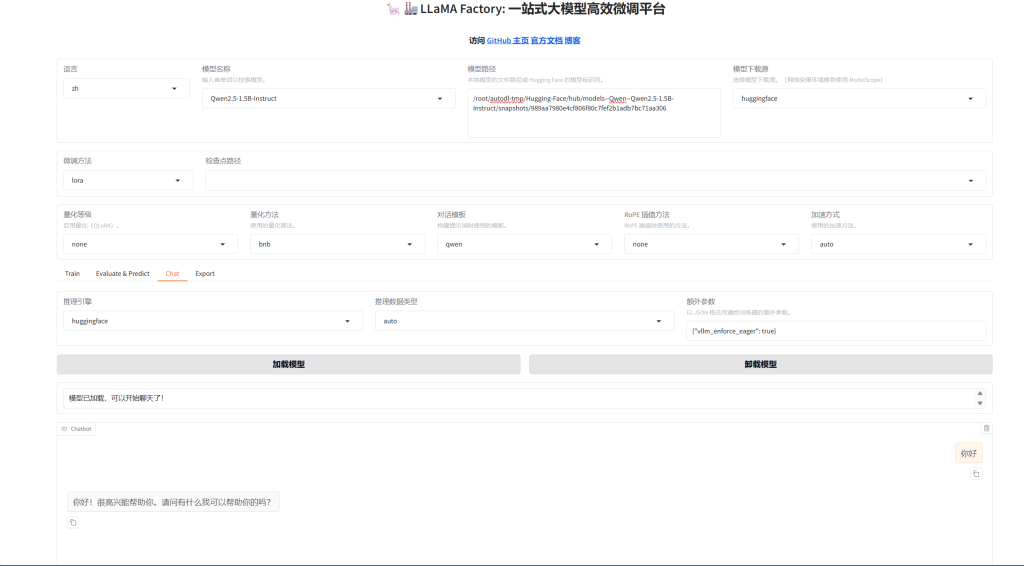This screenshot has height=566, width=1024.
Task: Click the status box scroll up arrow
Action: [980, 394]
